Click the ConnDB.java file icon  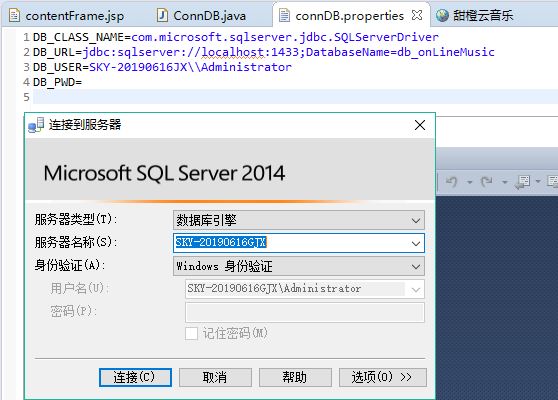click(x=162, y=15)
